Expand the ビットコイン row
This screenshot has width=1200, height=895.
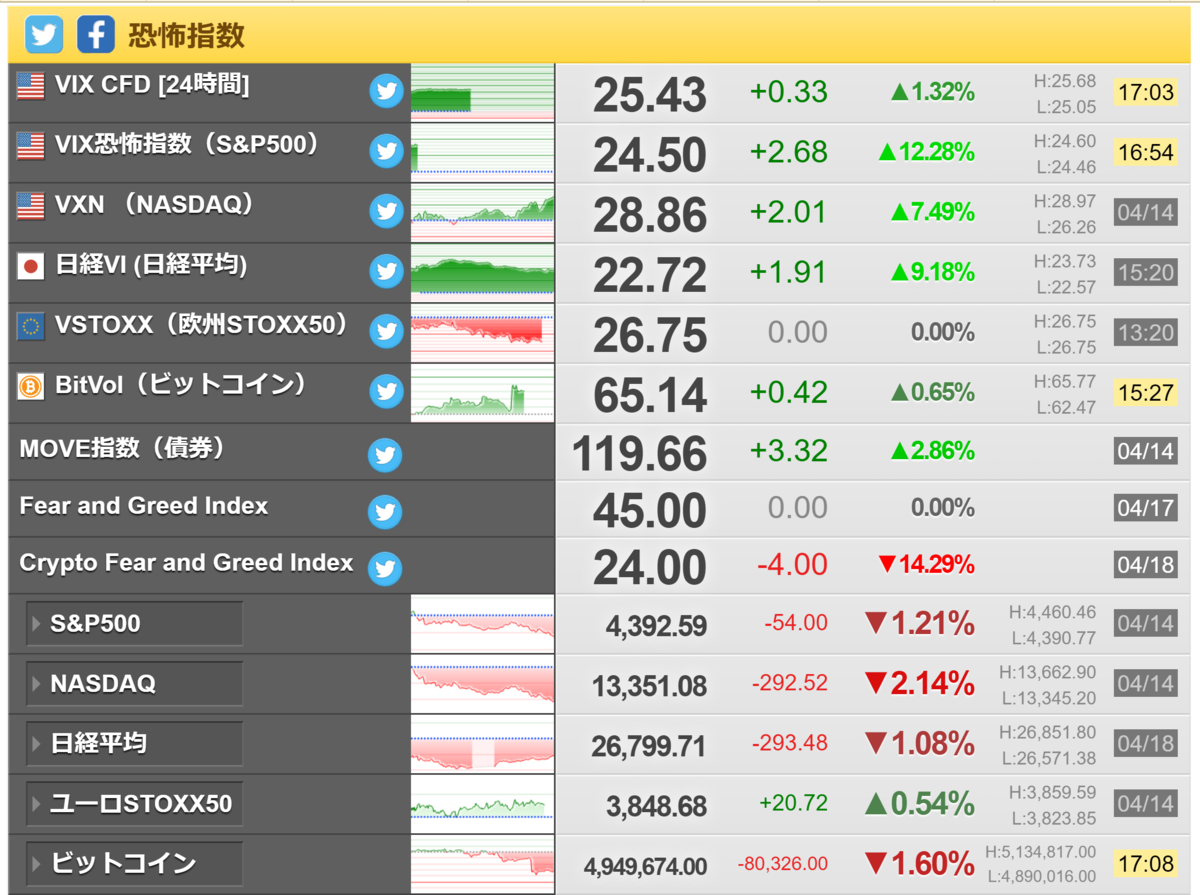135,863
